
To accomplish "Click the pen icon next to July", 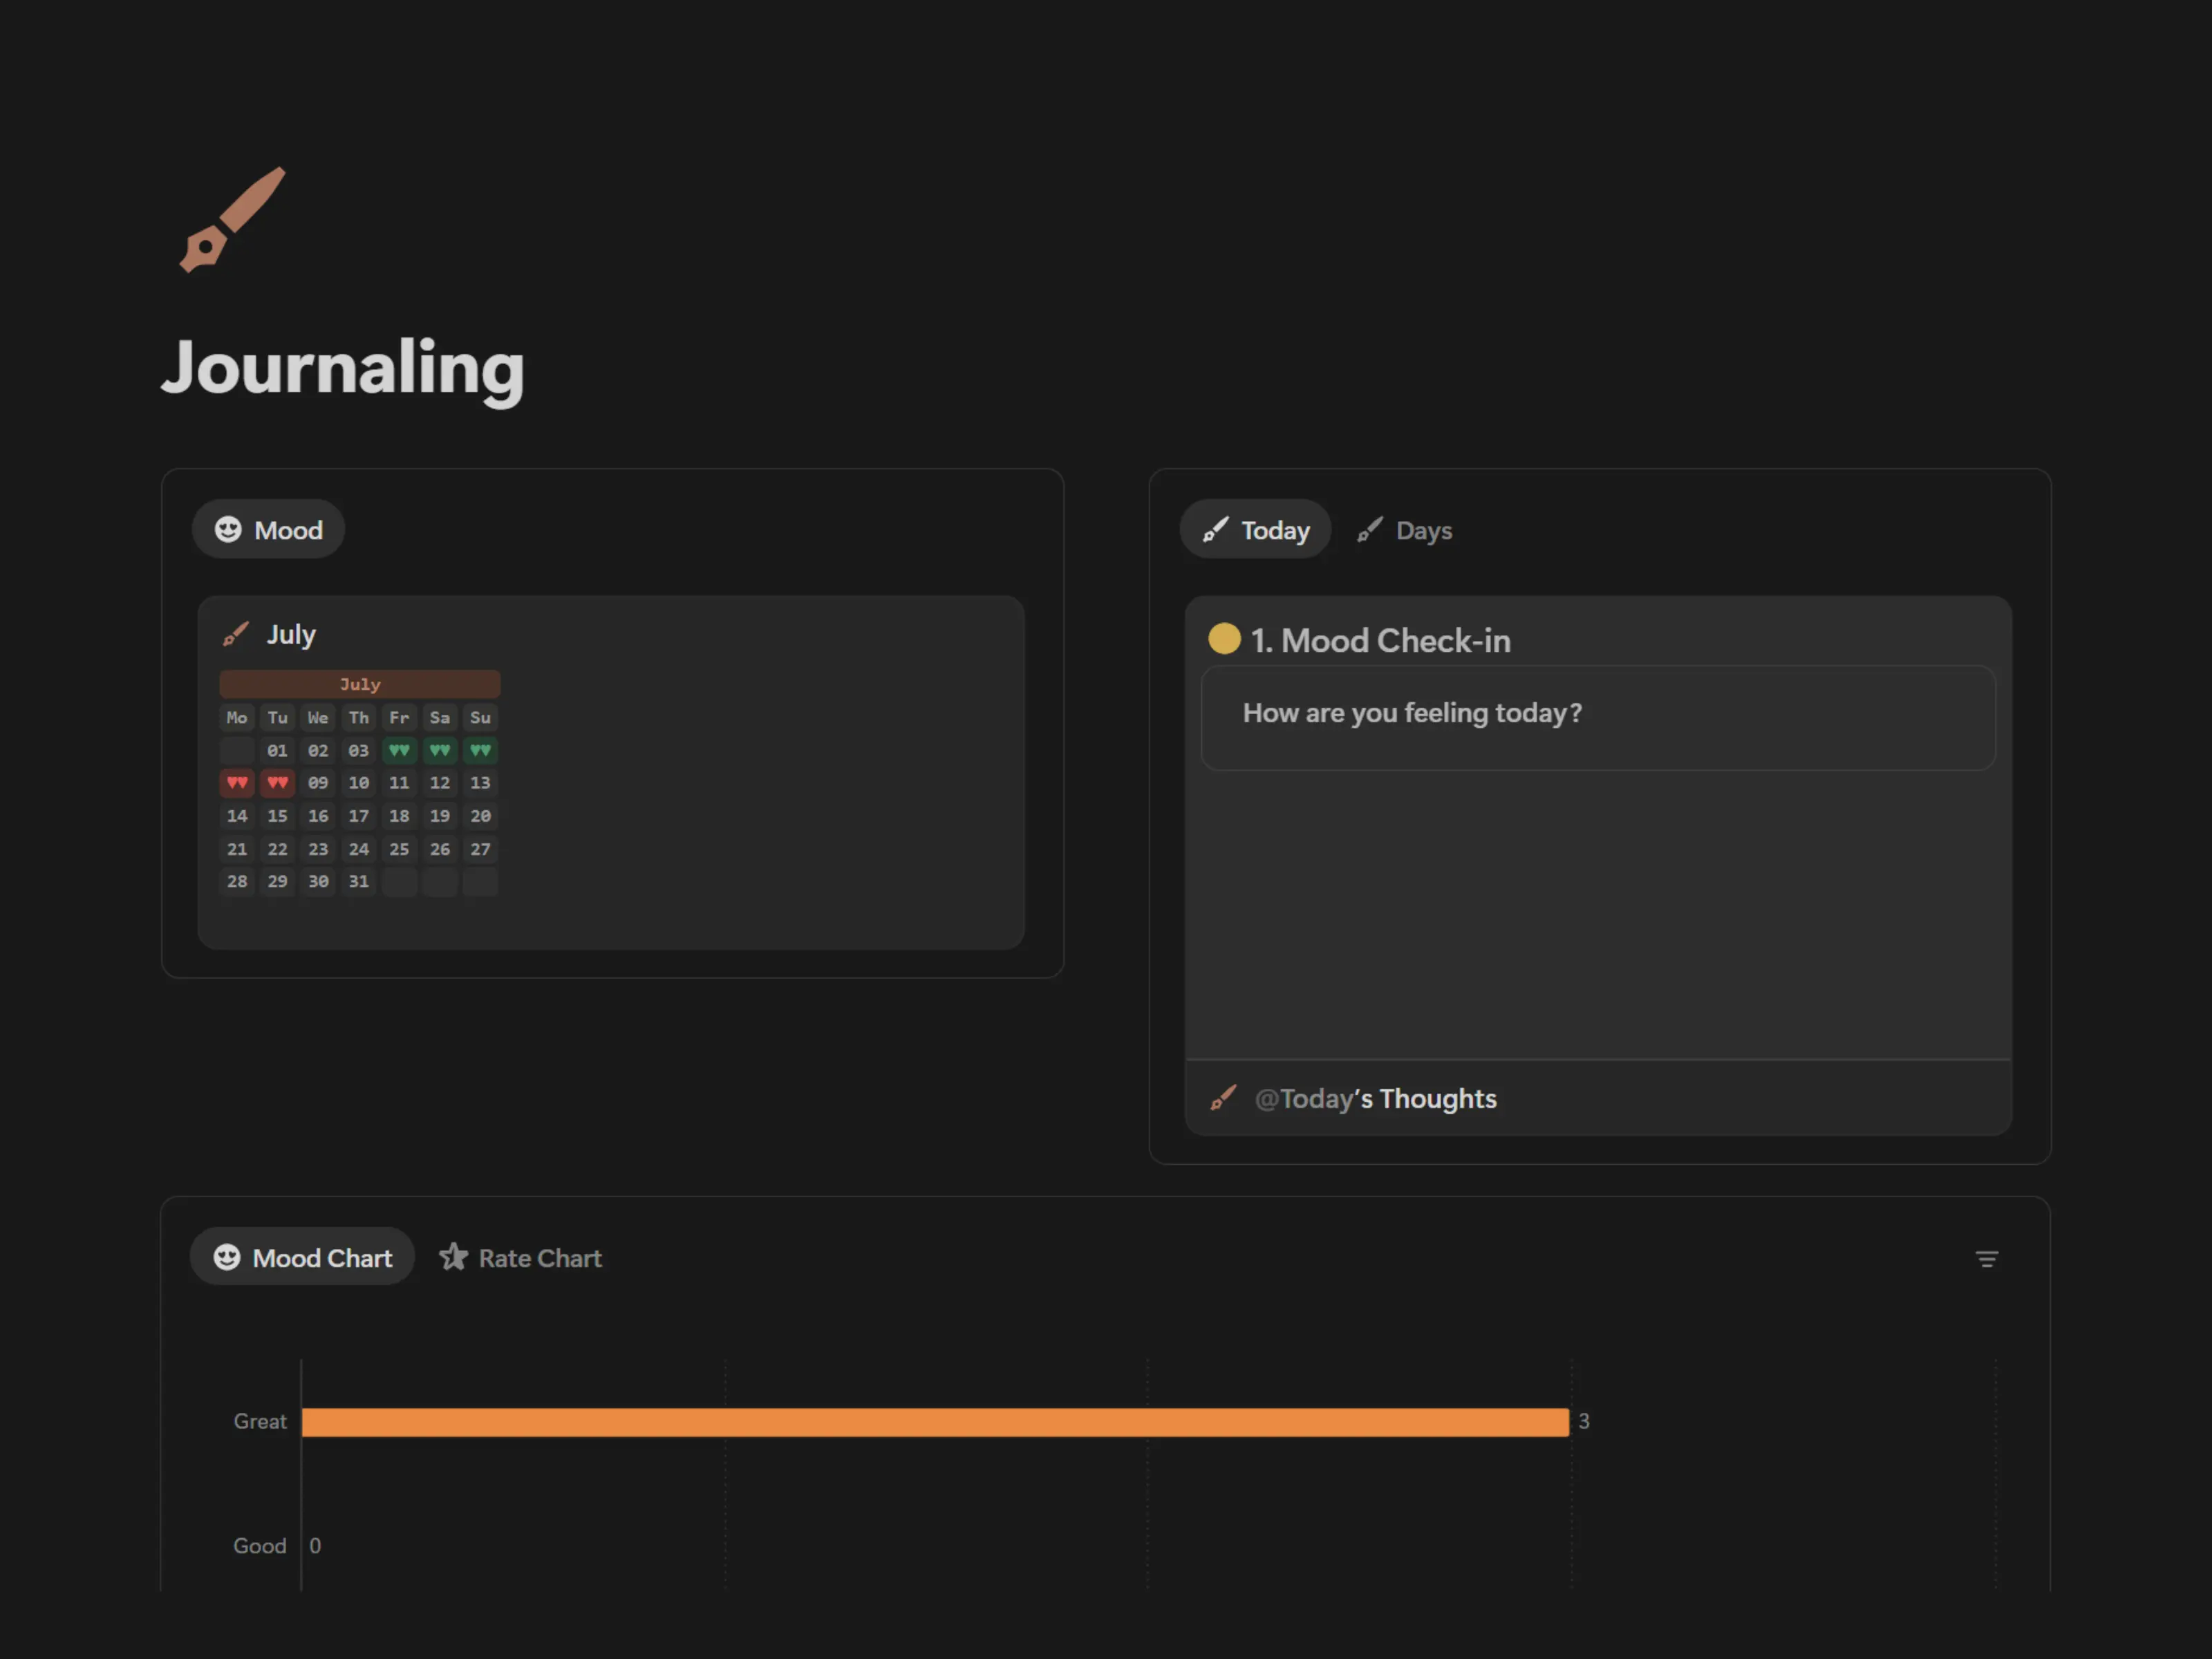I will [x=236, y=634].
